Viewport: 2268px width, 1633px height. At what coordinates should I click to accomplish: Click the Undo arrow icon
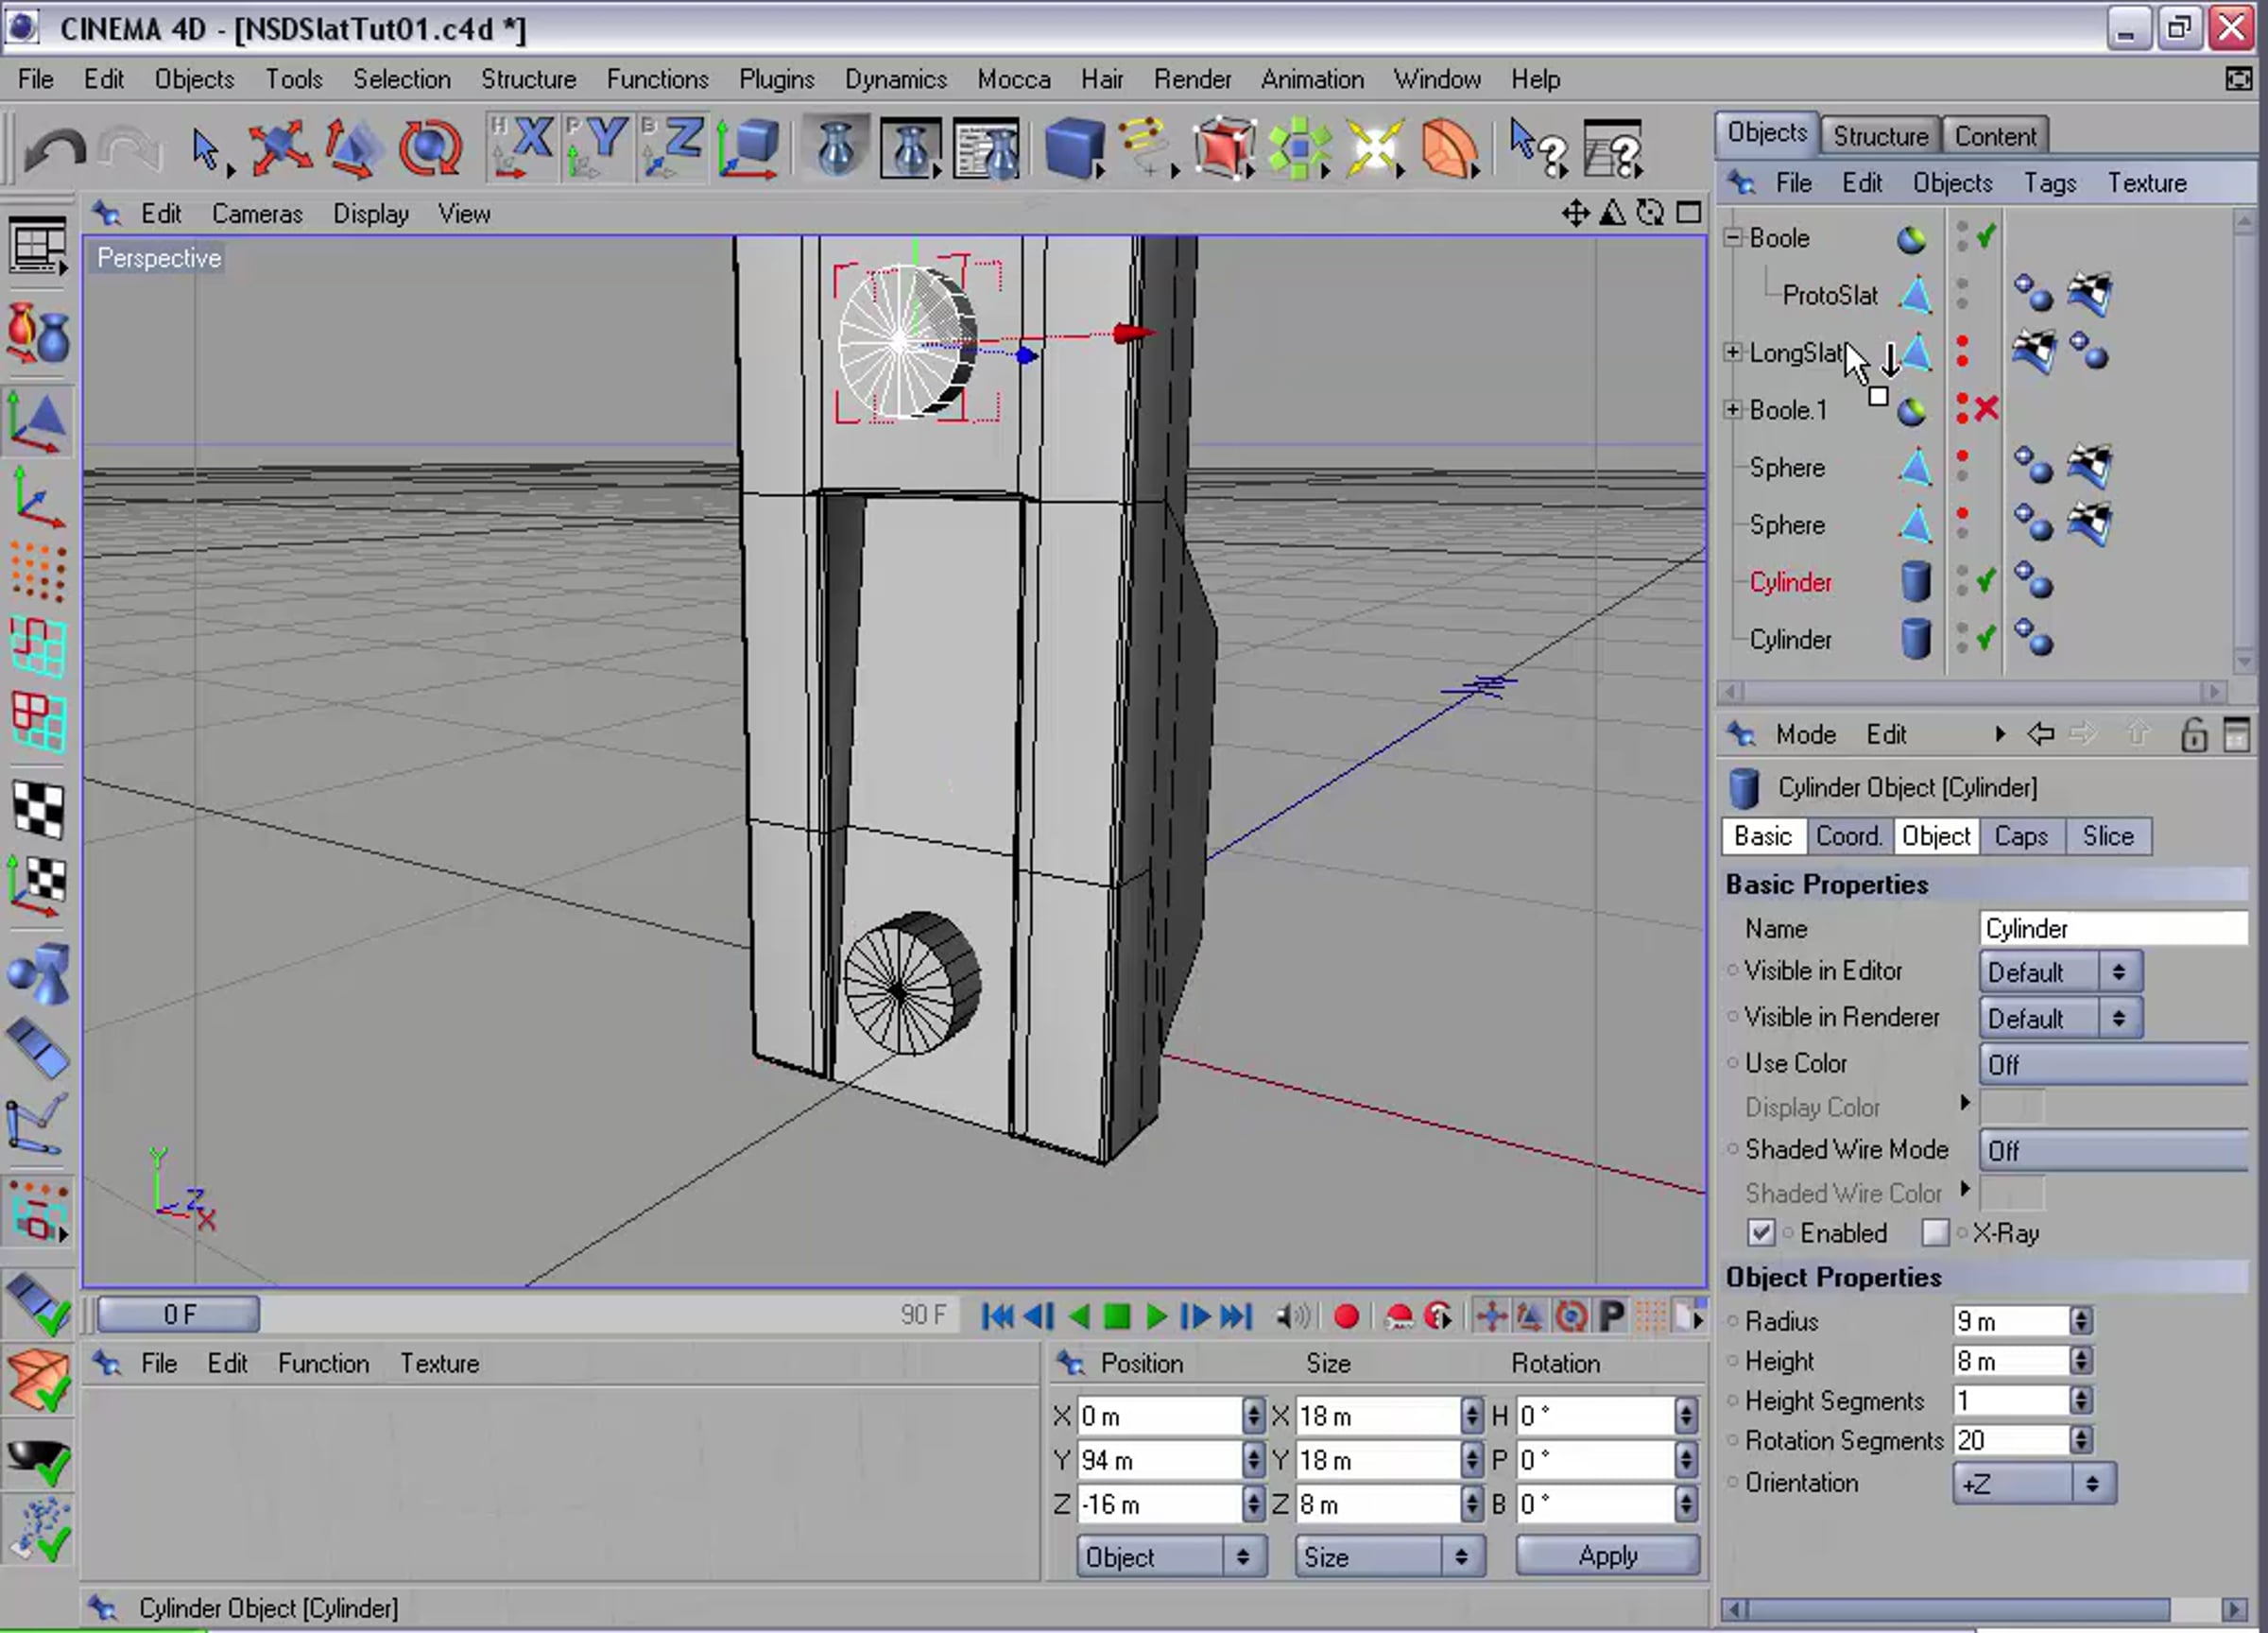tap(54, 150)
